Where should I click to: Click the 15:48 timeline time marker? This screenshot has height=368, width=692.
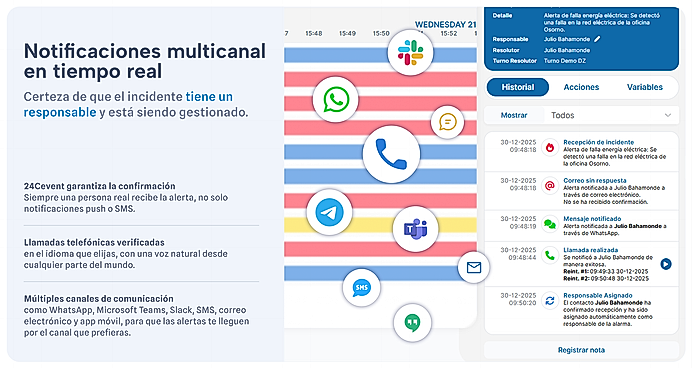point(313,34)
